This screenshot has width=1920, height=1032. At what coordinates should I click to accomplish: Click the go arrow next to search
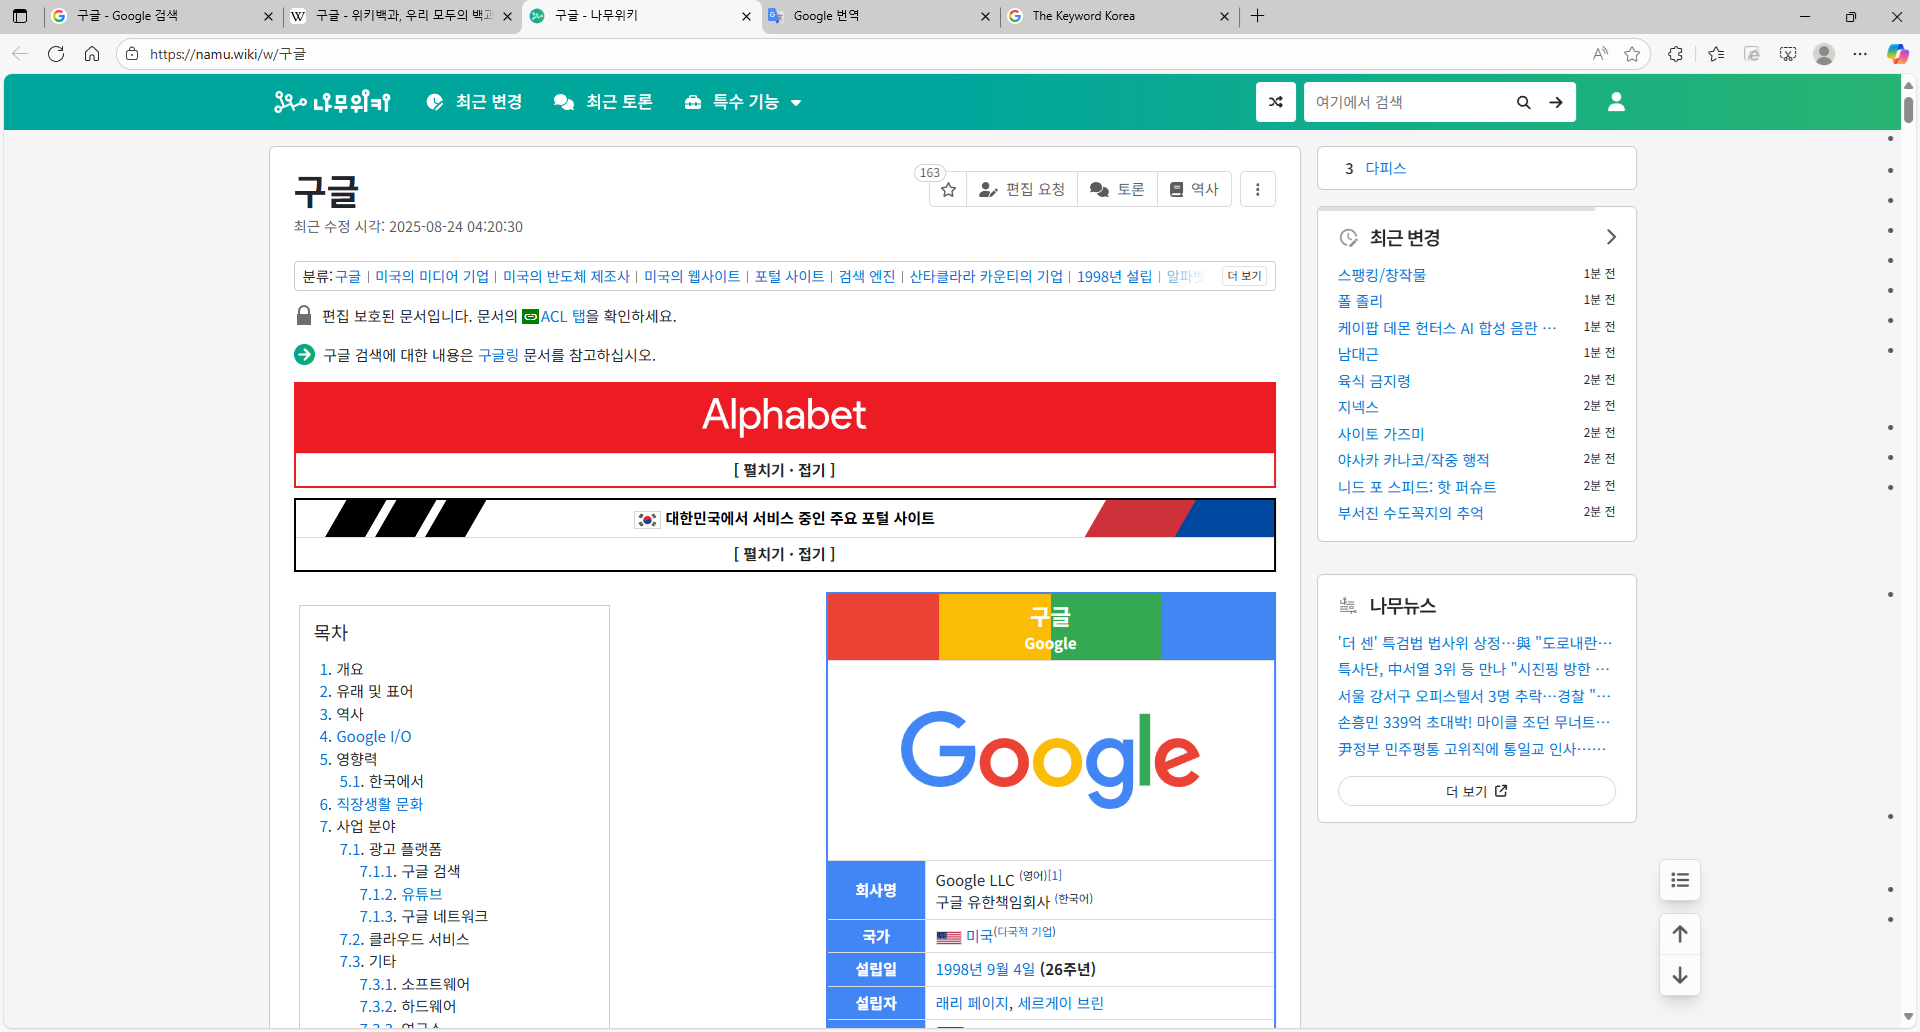point(1556,102)
